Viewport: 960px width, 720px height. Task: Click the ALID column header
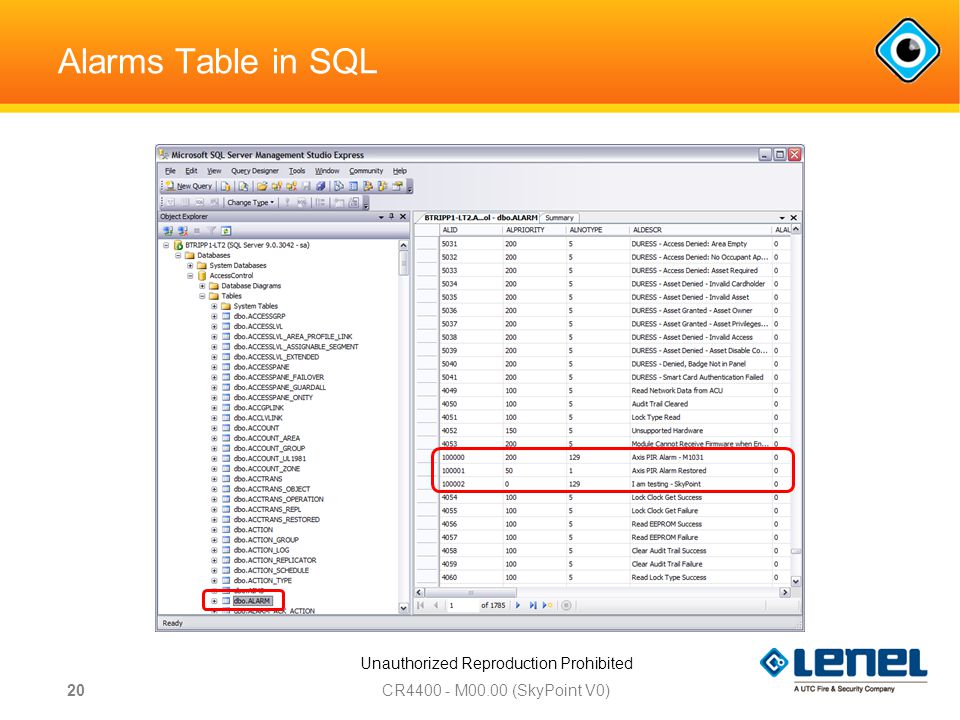[470, 230]
